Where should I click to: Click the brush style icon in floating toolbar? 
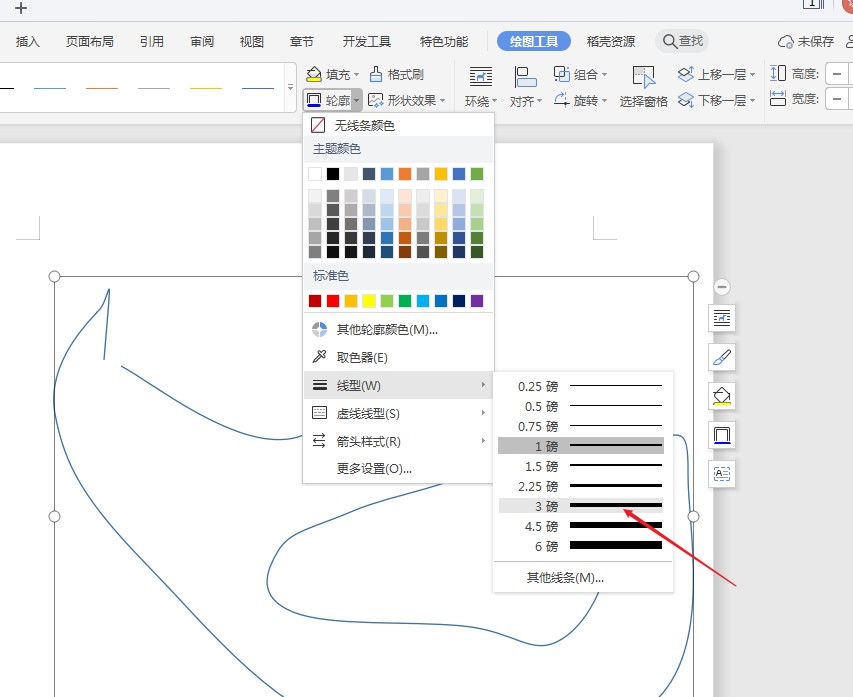[722, 357]
